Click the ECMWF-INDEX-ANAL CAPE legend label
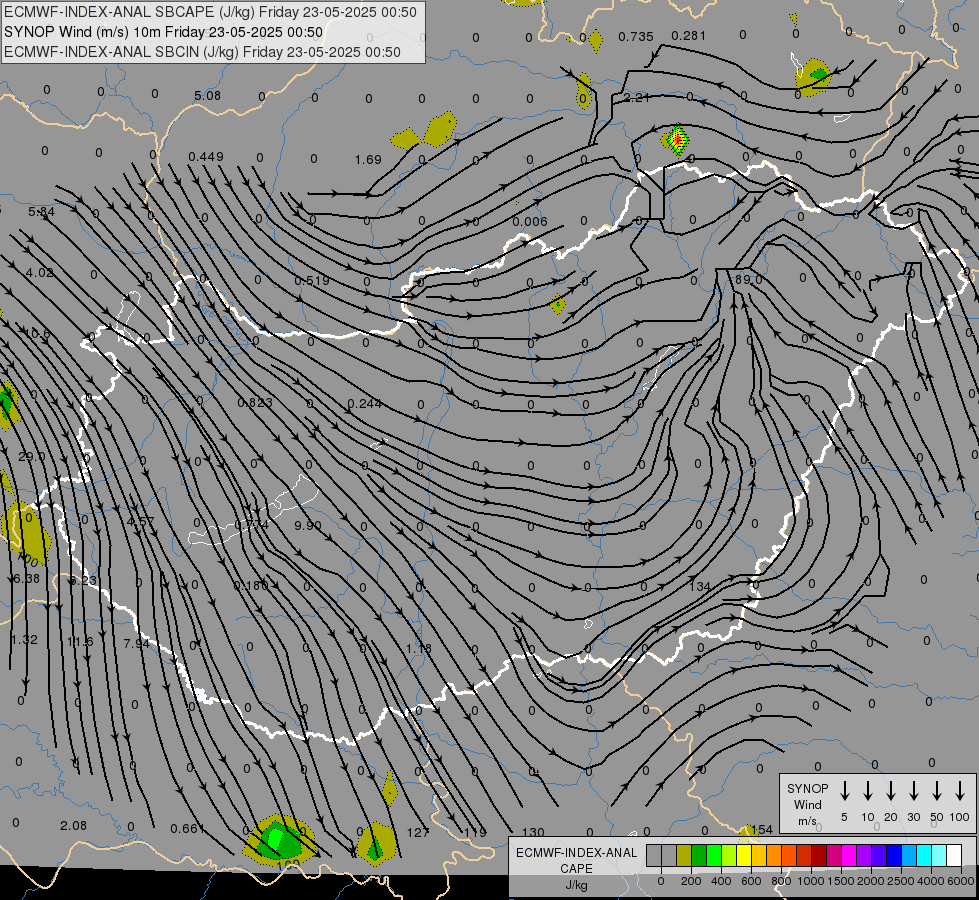This screenshot has width=979, height=900. 576,860
